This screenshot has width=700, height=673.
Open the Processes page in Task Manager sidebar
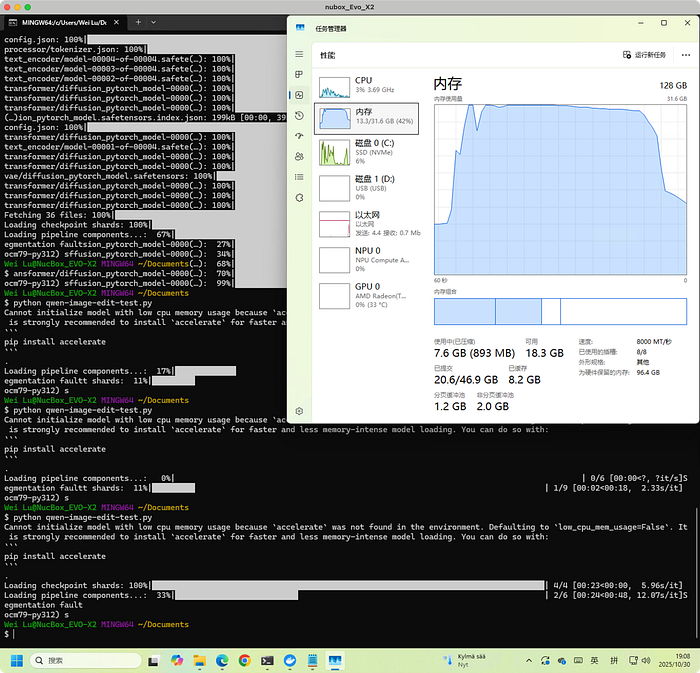(299, 75)
